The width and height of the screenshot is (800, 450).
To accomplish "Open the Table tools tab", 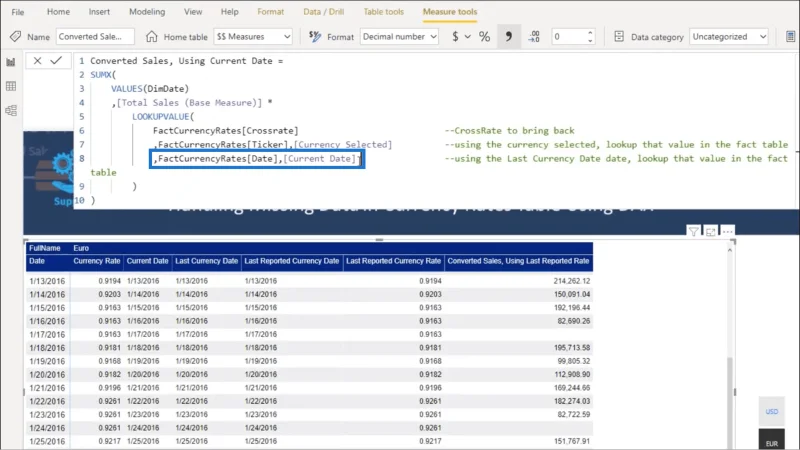I will [x=384, y=12].
